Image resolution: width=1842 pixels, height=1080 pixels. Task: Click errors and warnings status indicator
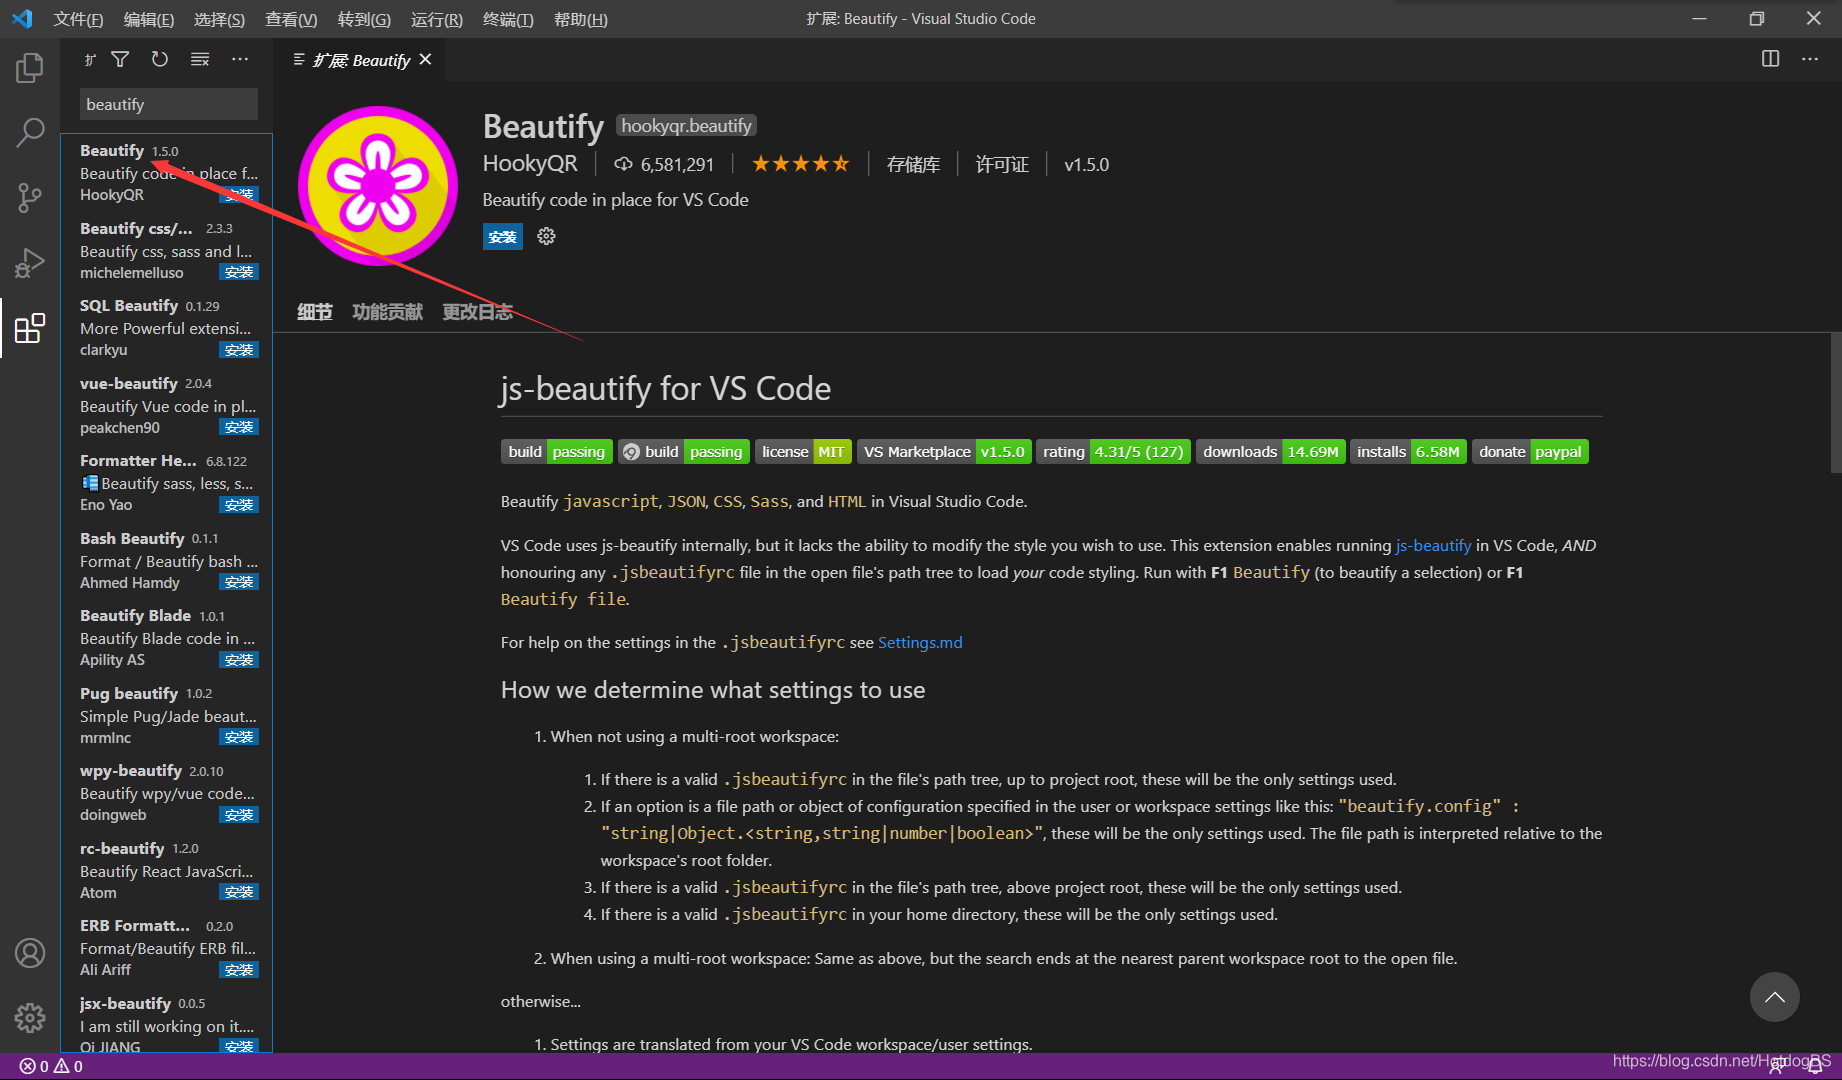51,1066
